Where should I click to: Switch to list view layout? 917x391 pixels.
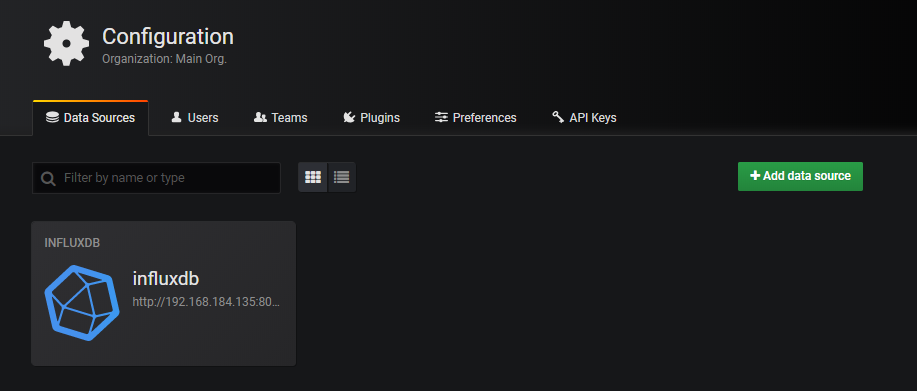point(342,177)
